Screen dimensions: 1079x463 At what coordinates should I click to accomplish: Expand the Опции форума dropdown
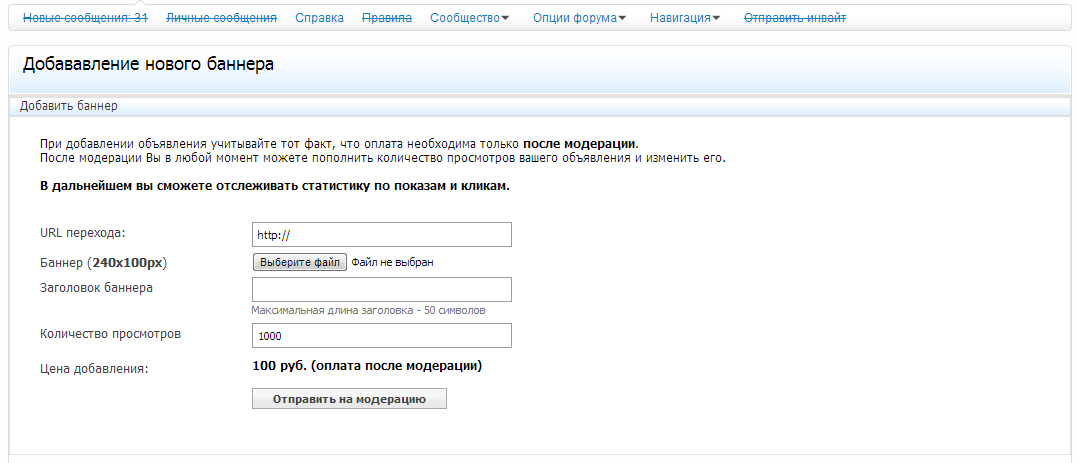579,18
